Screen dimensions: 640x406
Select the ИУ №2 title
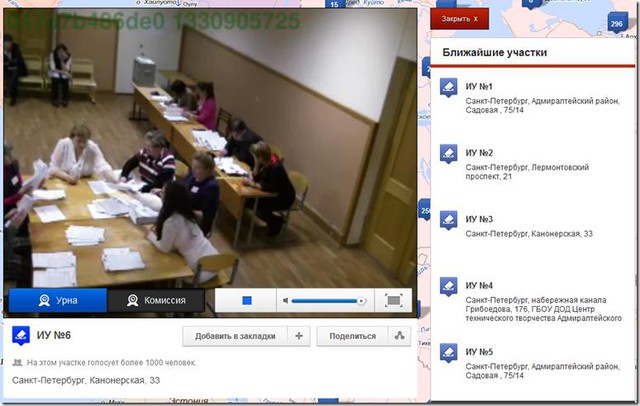(479, 153)
